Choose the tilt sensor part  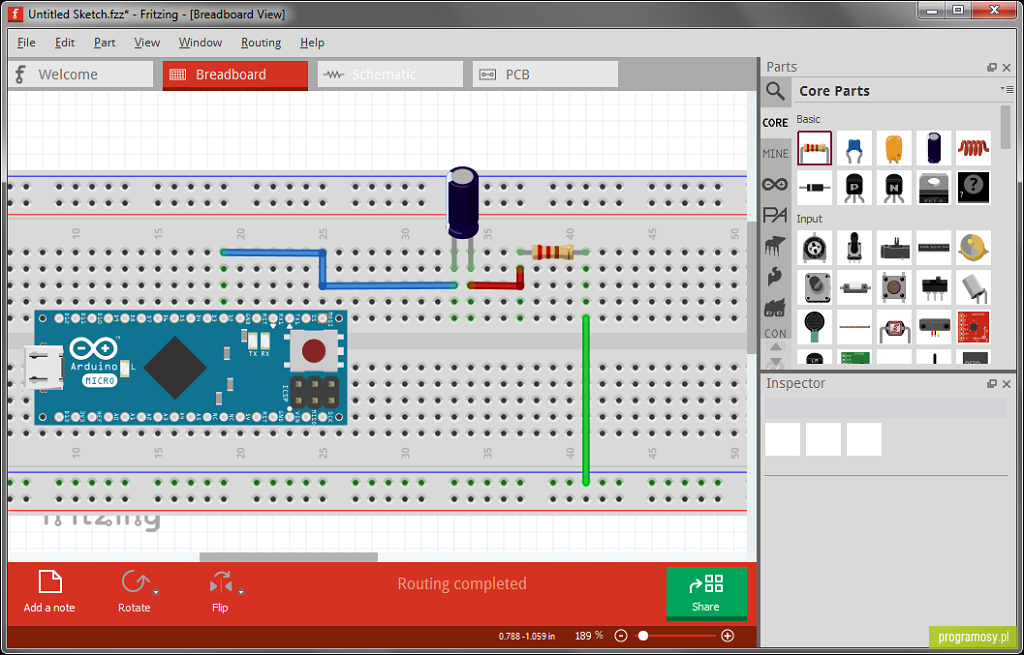point(973,287)
